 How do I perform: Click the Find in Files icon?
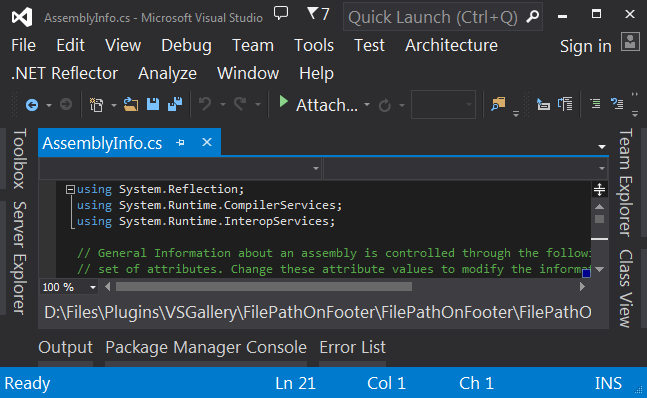point(498,104)
